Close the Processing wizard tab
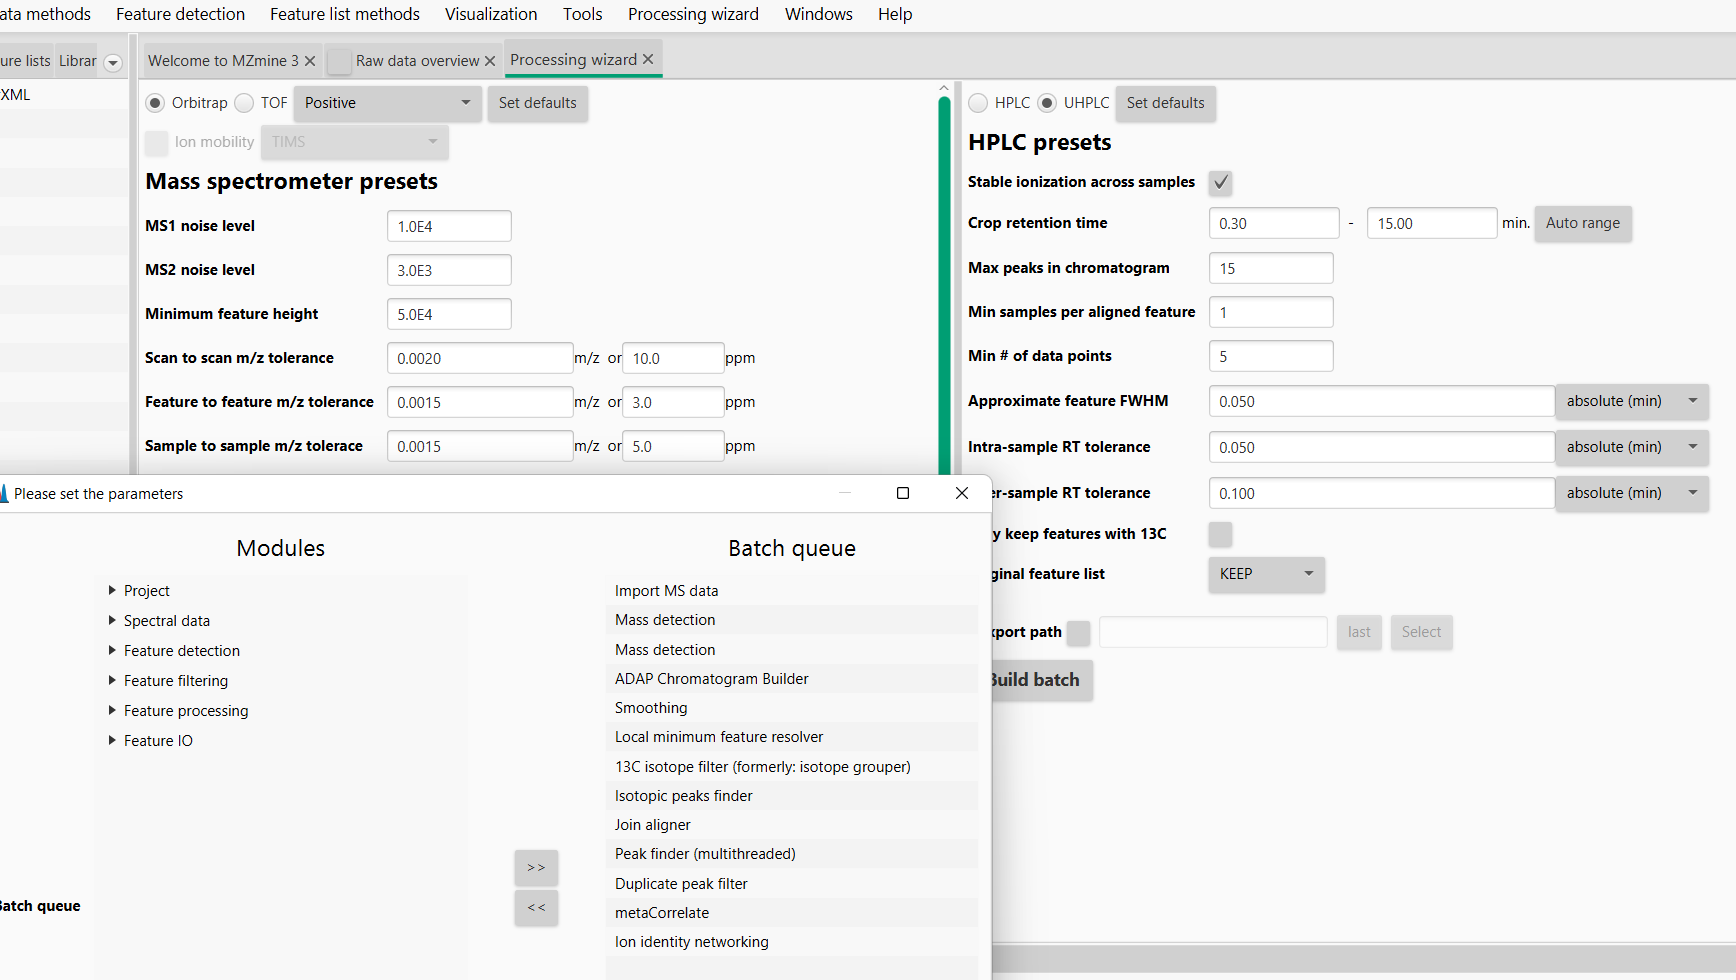The width and height of the screenshot is (1736, 980). [648, 59]
